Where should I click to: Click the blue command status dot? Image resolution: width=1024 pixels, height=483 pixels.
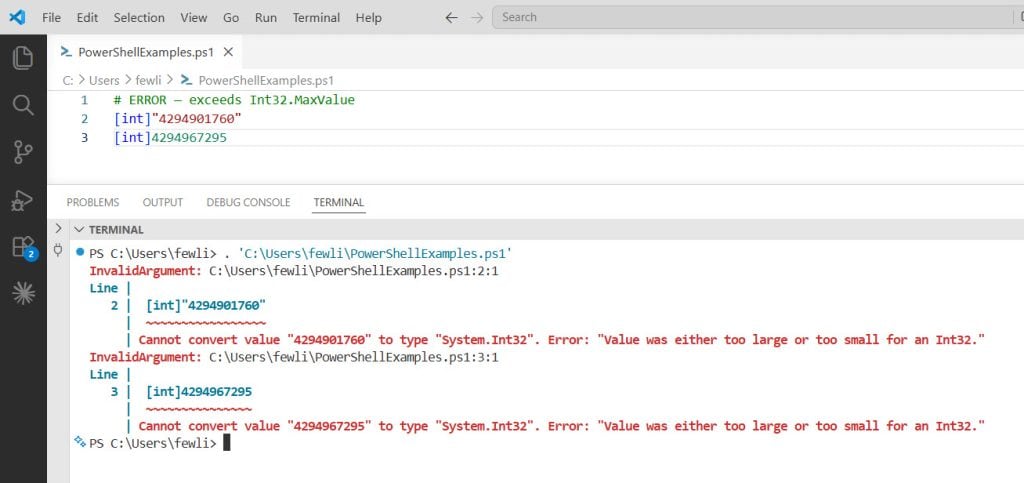pos(80,251)
